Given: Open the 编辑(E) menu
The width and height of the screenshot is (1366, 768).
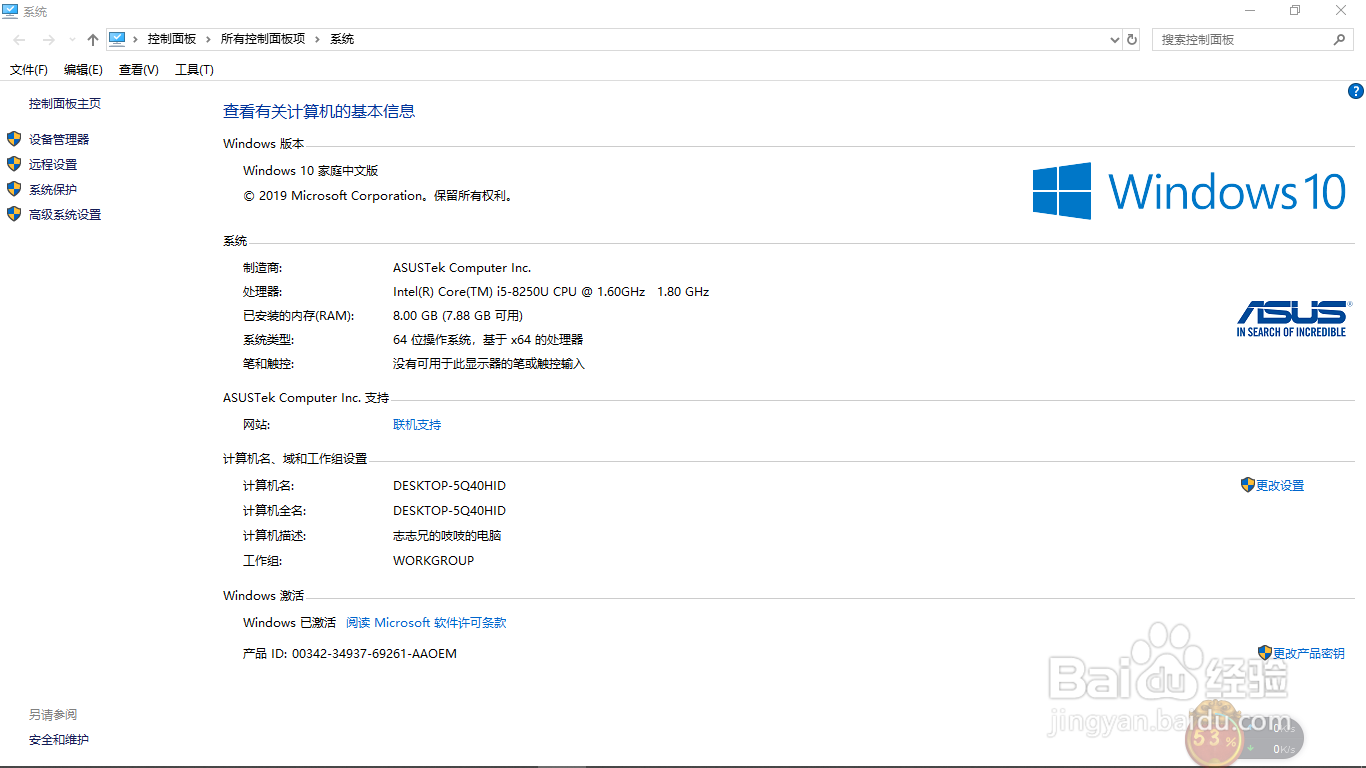Looking at the screenshot, I should (83, 70).
